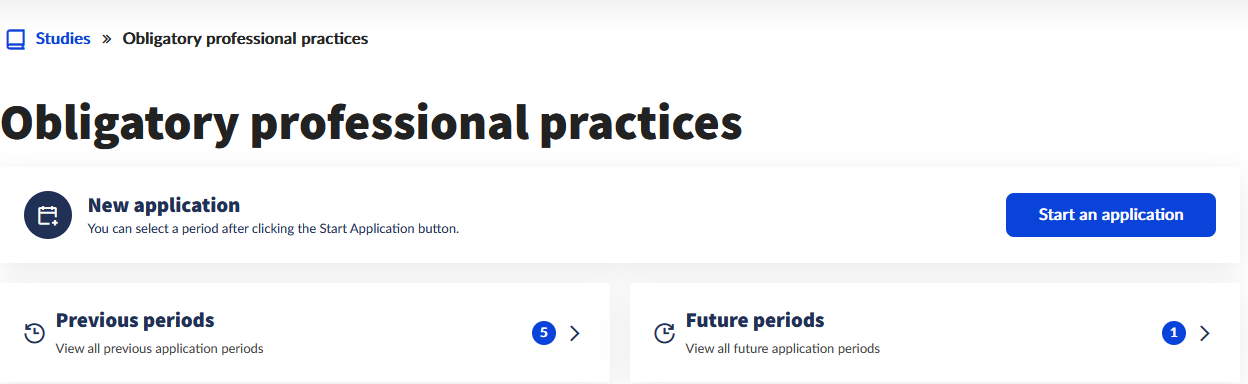Click the badge showing 1 future period
Viewport: 1248px width, 384px height.
pos(1174,333)
